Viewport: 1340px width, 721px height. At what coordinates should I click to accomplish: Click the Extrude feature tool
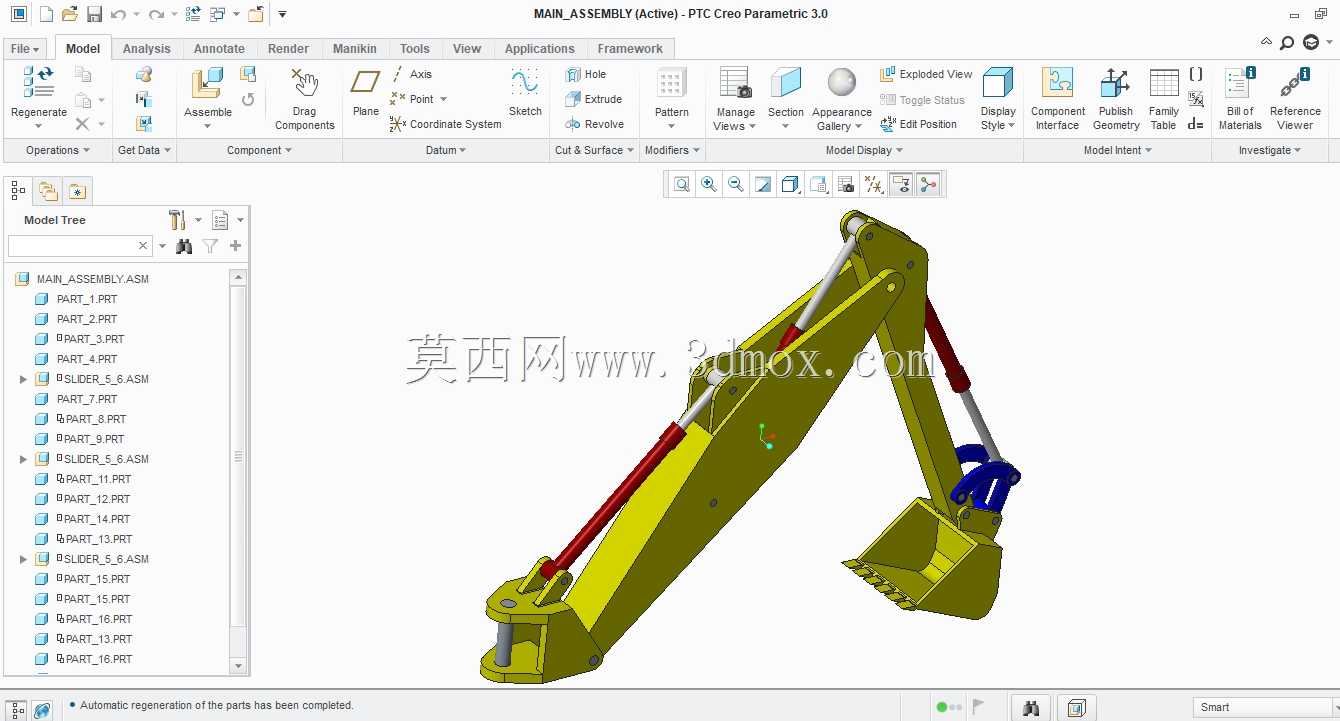click(594, 99)
